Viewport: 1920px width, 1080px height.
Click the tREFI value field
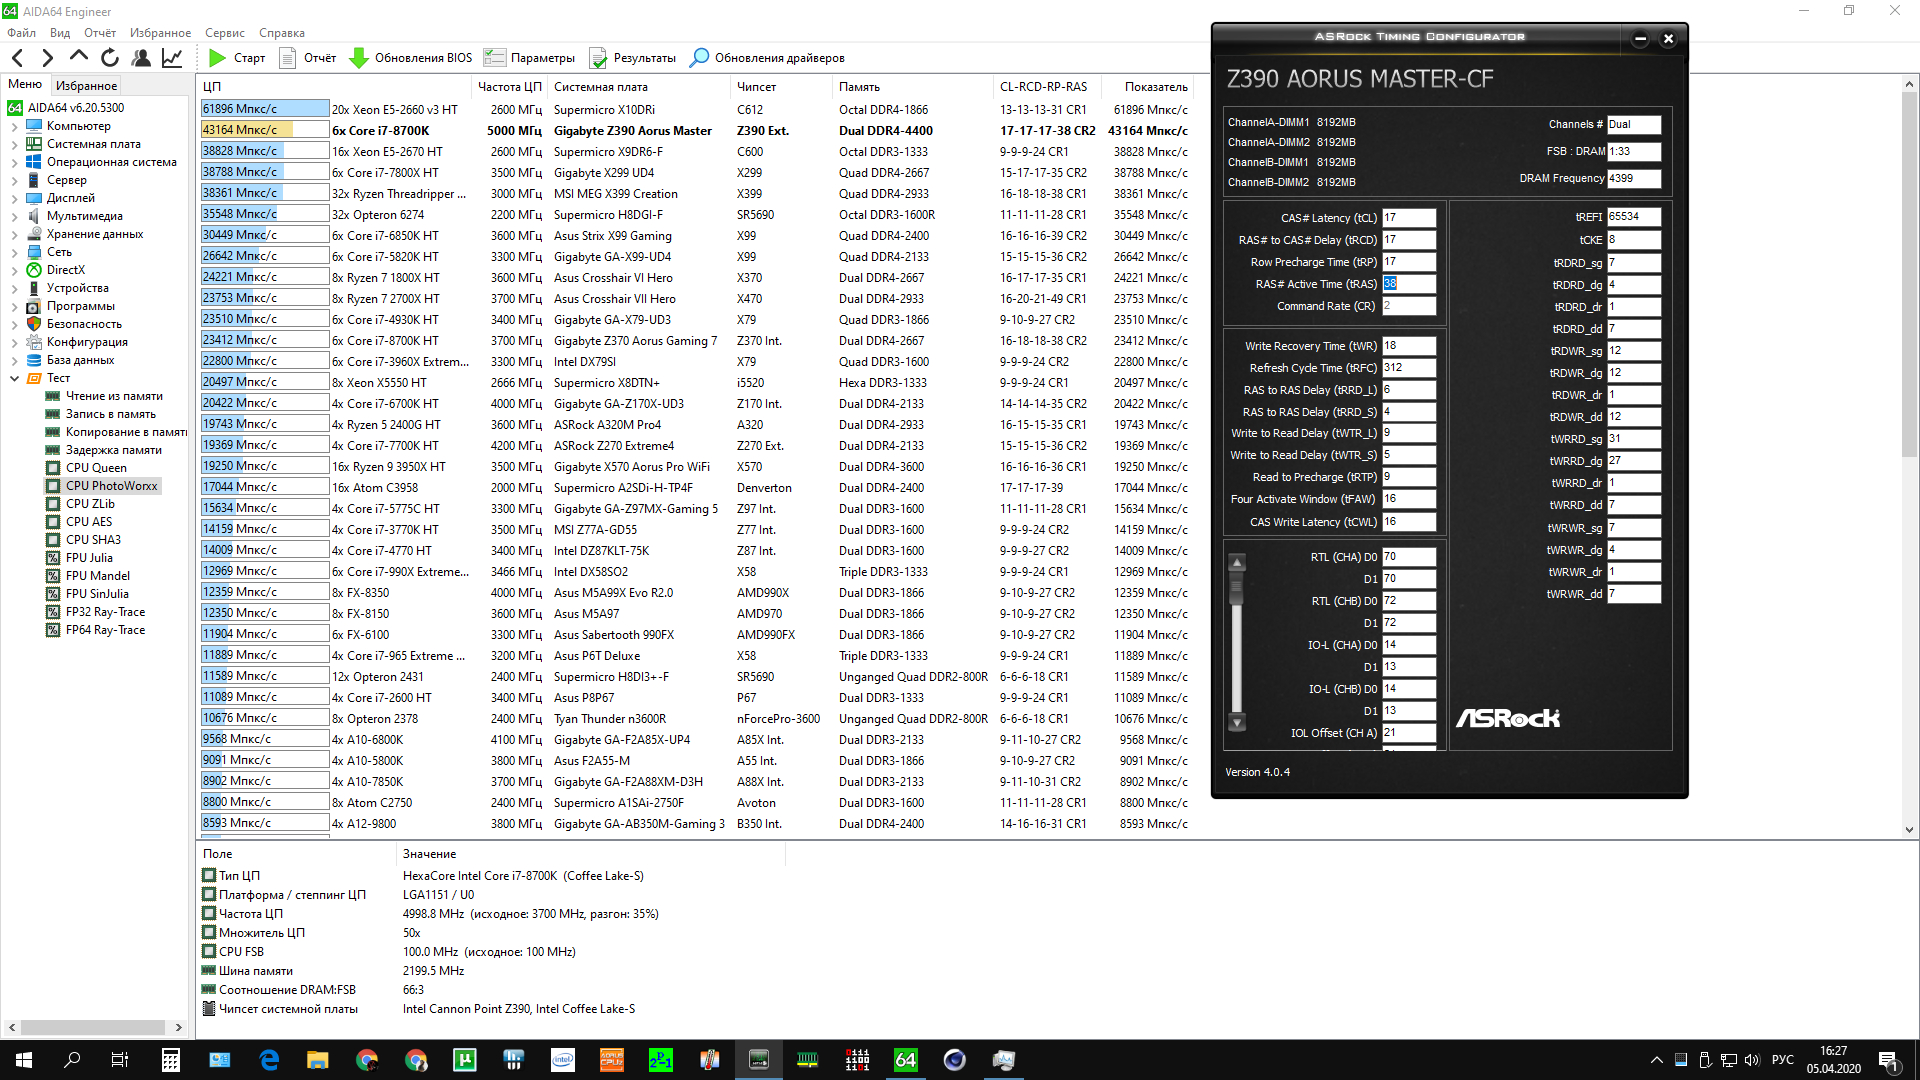pyautogui.click(x=1633, y=217)
